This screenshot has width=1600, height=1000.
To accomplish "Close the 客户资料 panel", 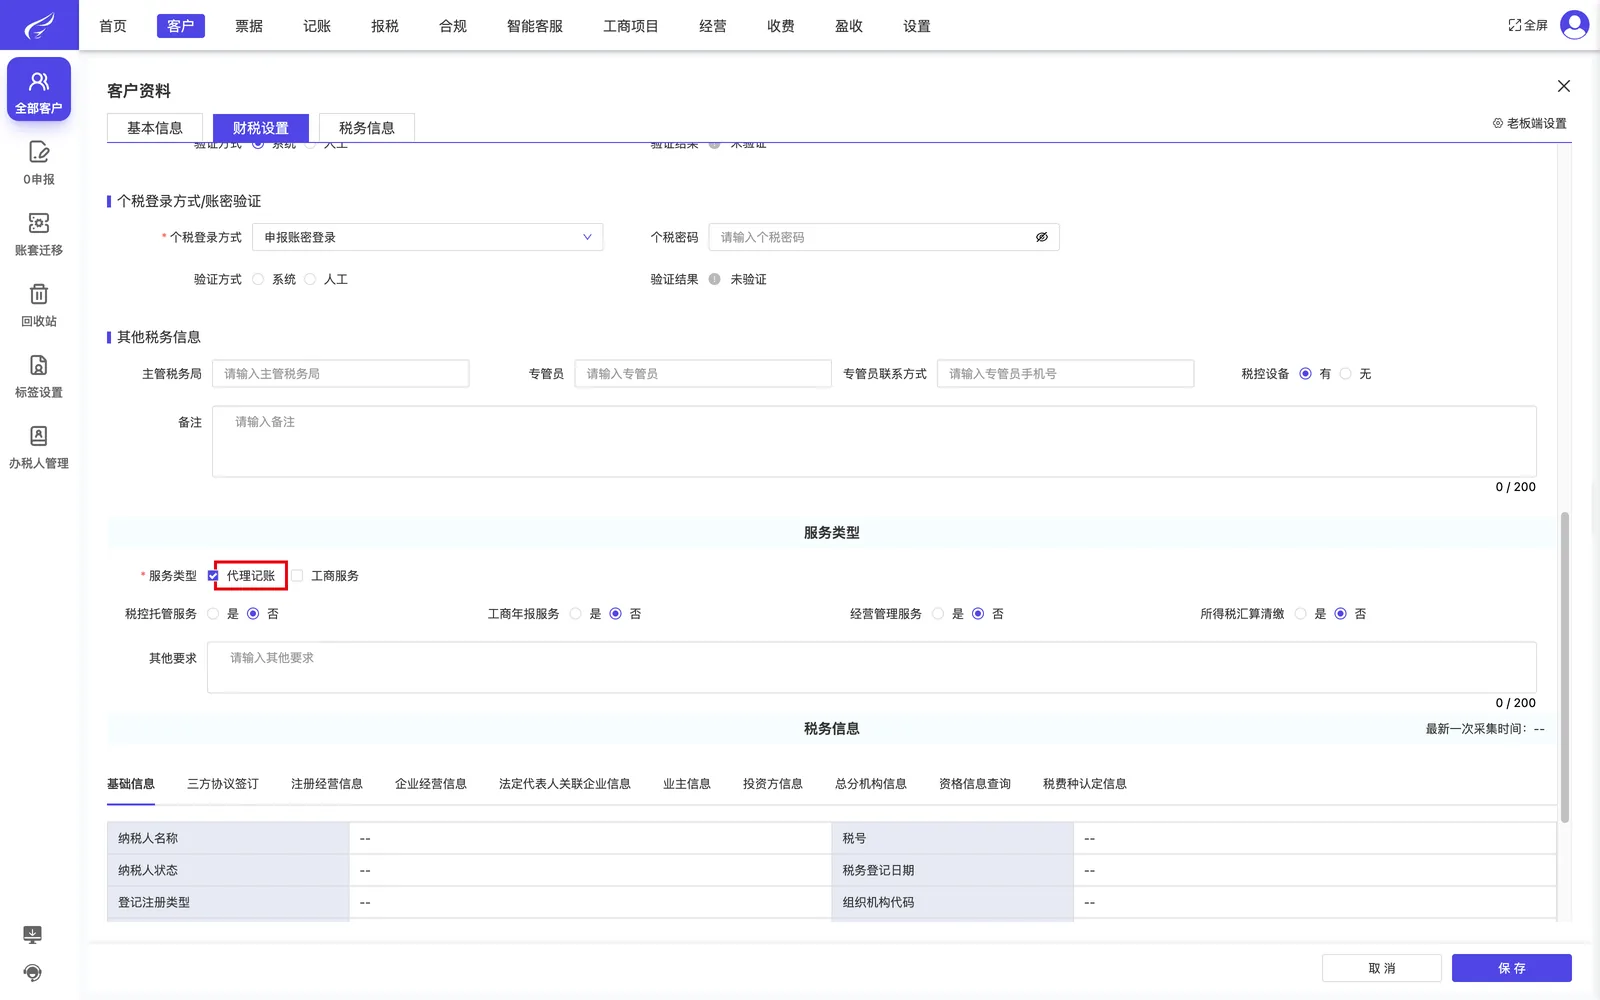I will click(x=1564, y=86).
